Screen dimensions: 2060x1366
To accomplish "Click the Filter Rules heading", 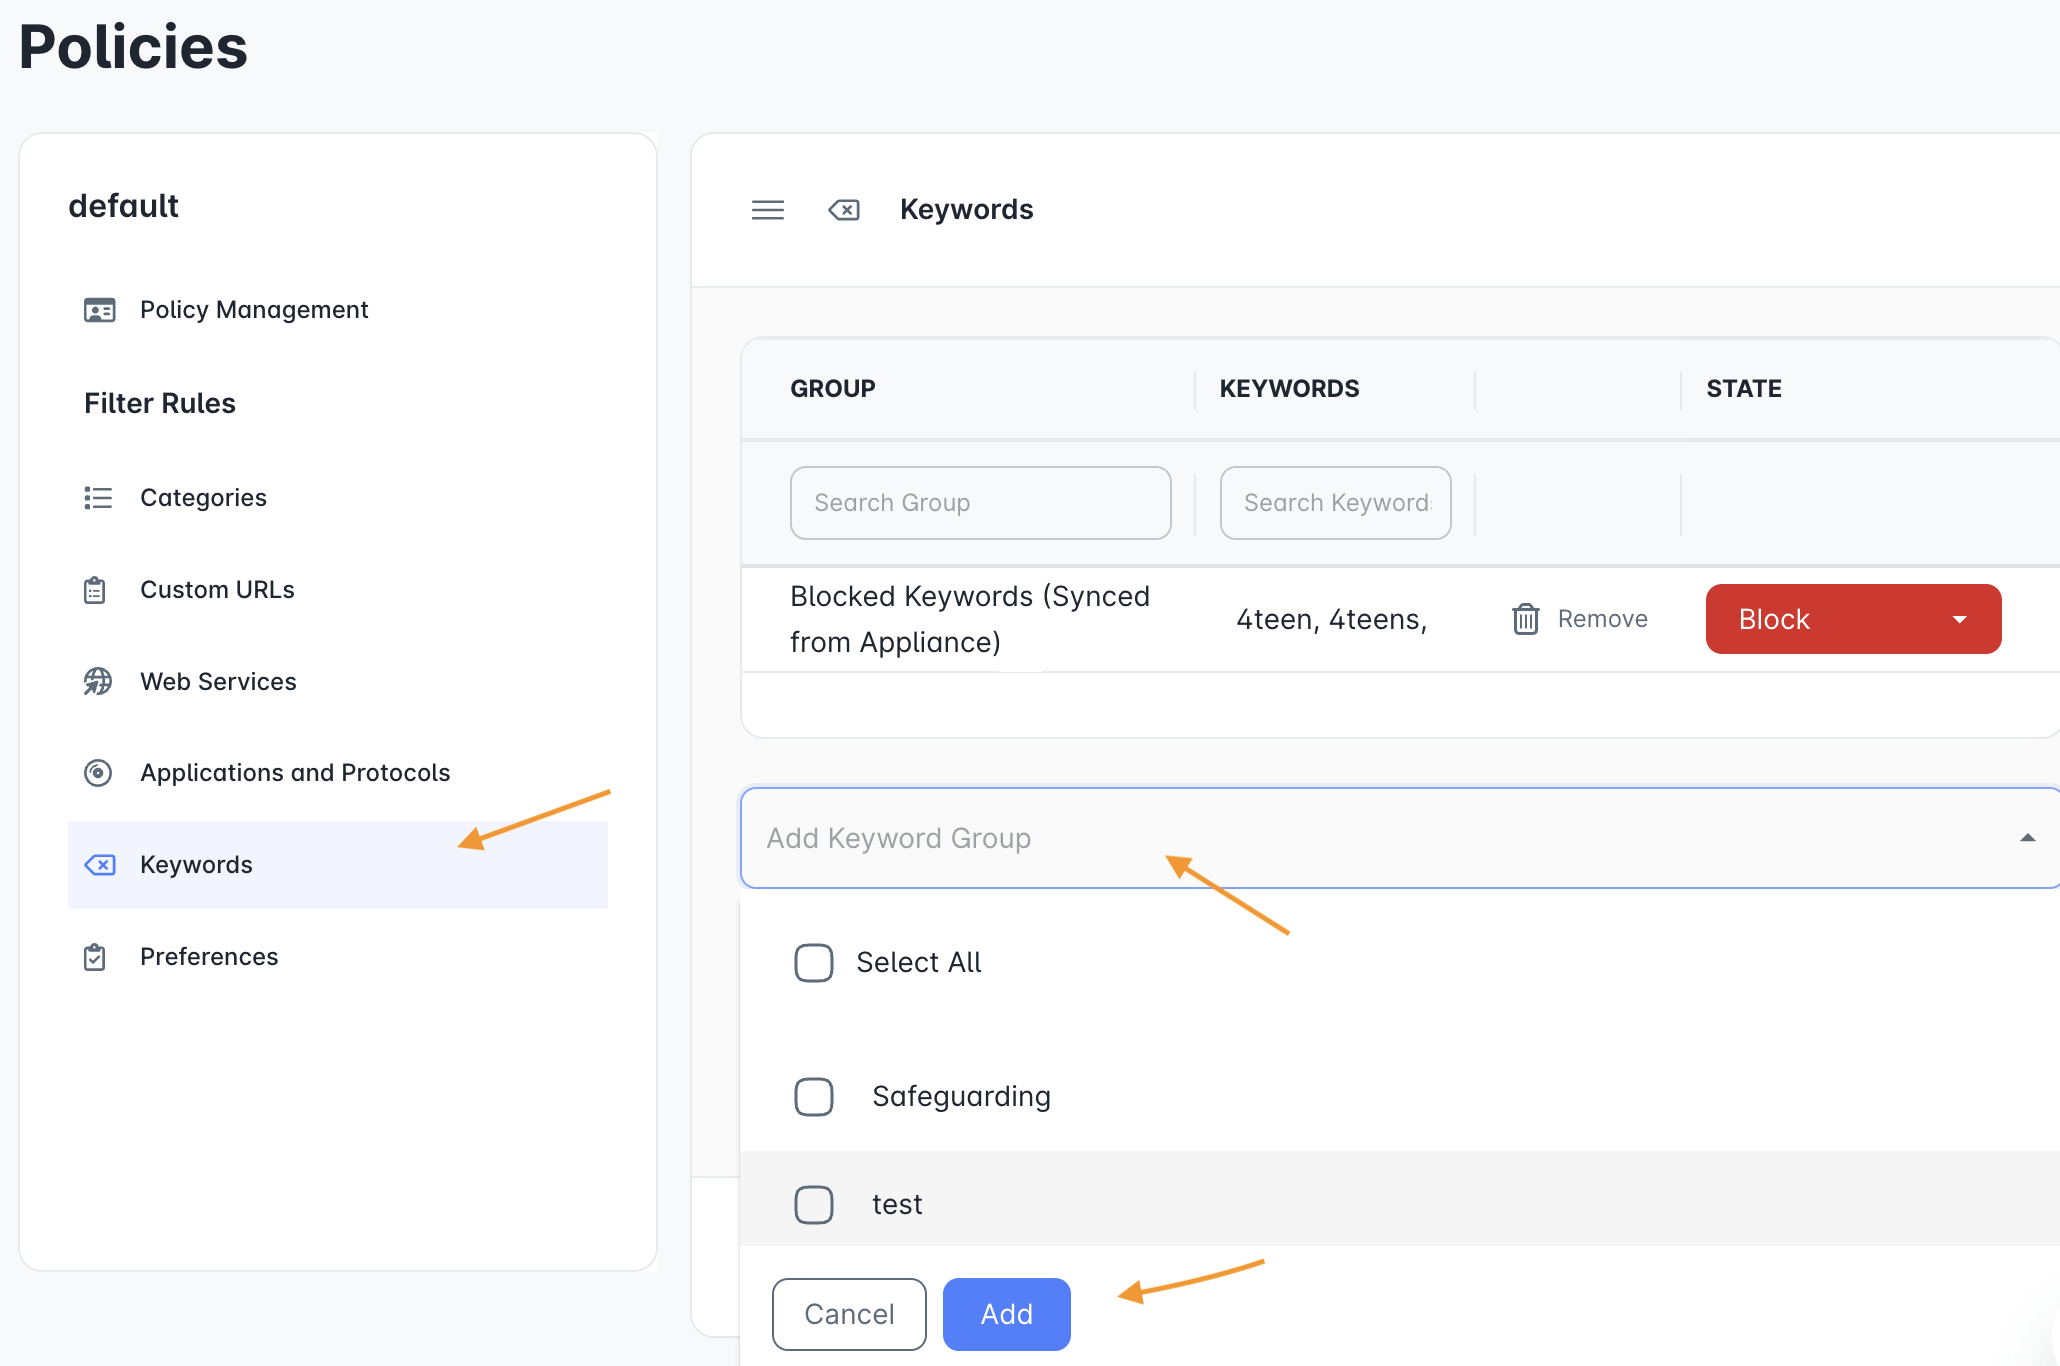I will pos(160,404).
